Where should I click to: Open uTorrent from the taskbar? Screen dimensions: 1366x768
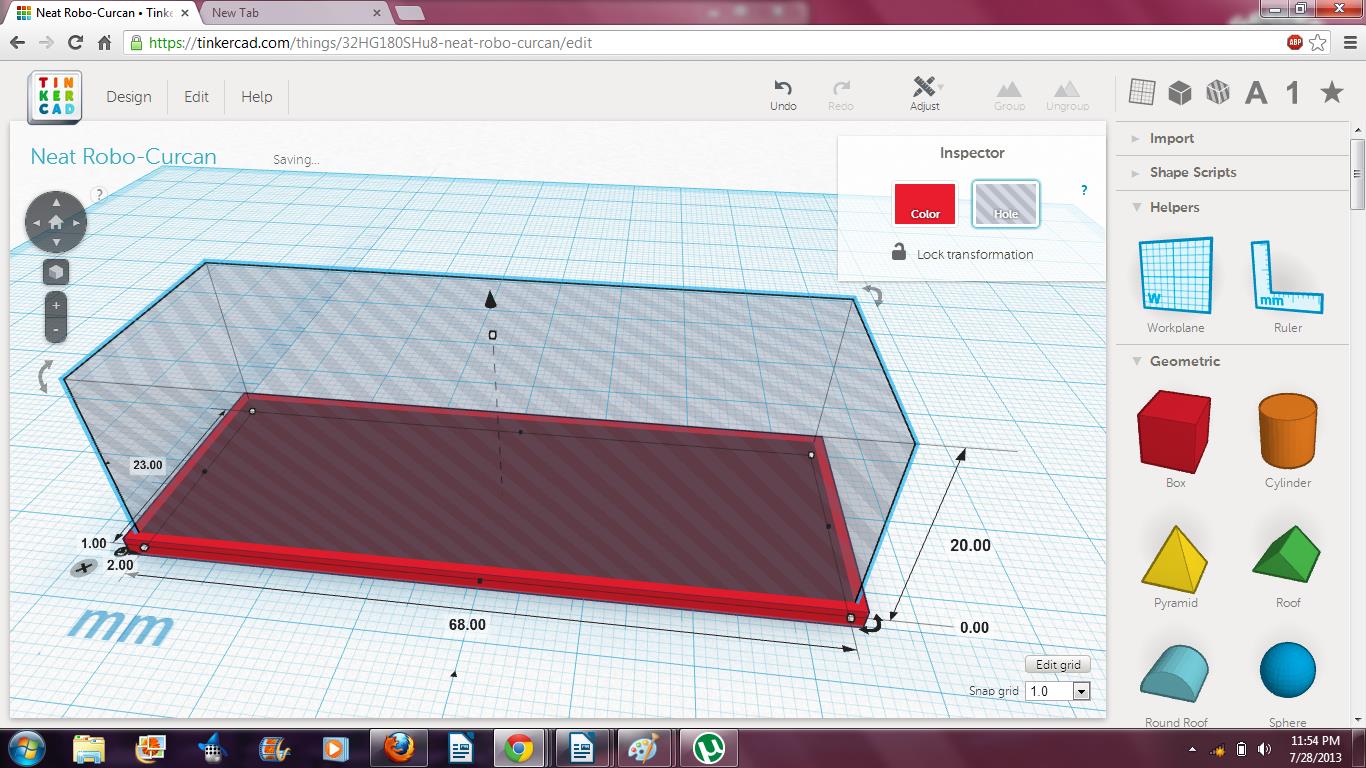[x=710, y=748]
